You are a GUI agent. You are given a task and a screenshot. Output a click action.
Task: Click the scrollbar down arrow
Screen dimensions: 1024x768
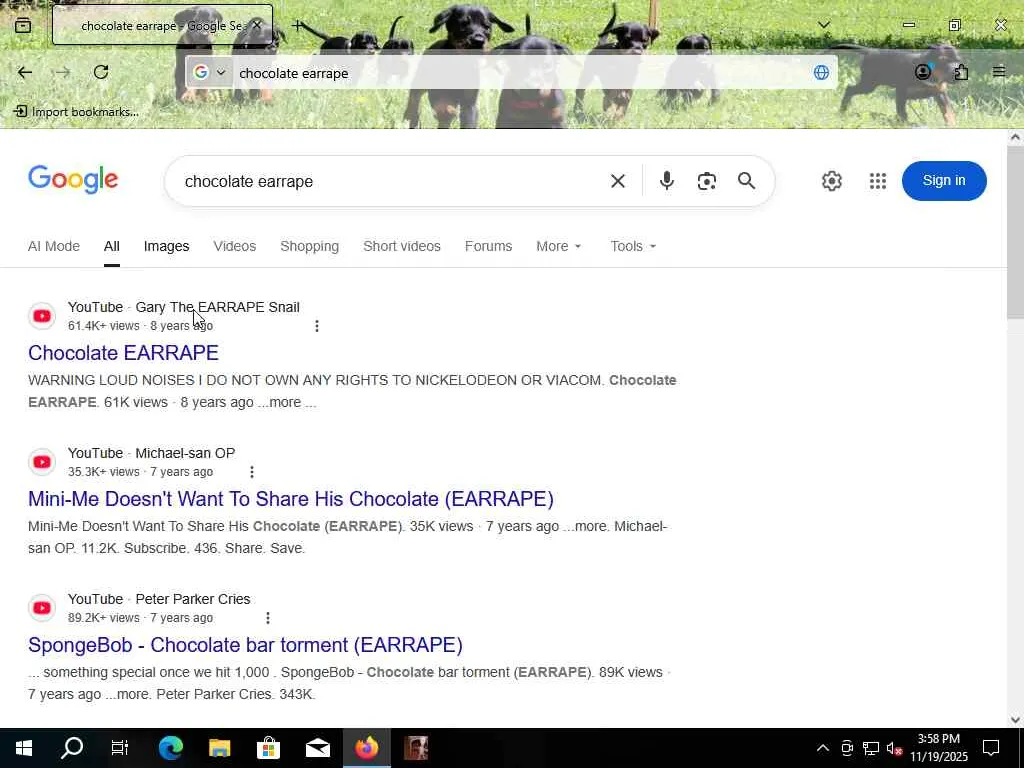point(1015,720)
